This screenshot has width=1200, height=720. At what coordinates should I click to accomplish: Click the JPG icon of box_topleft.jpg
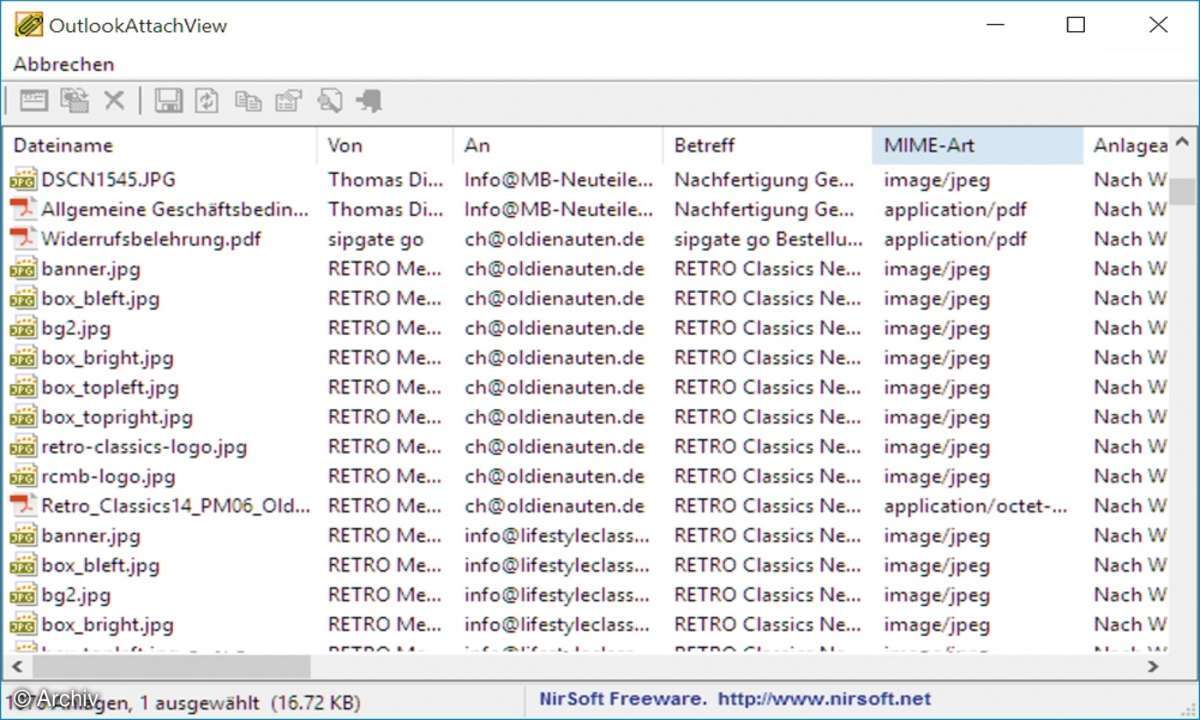pos(23,388)
